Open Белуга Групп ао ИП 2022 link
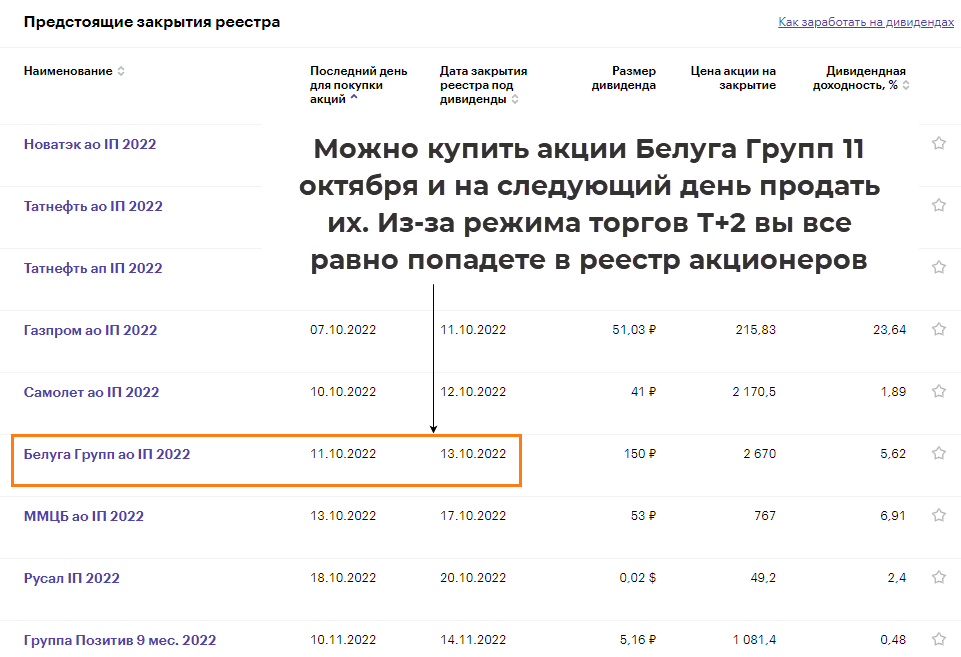Screen dimensions: 961x657 pos(106,454)
